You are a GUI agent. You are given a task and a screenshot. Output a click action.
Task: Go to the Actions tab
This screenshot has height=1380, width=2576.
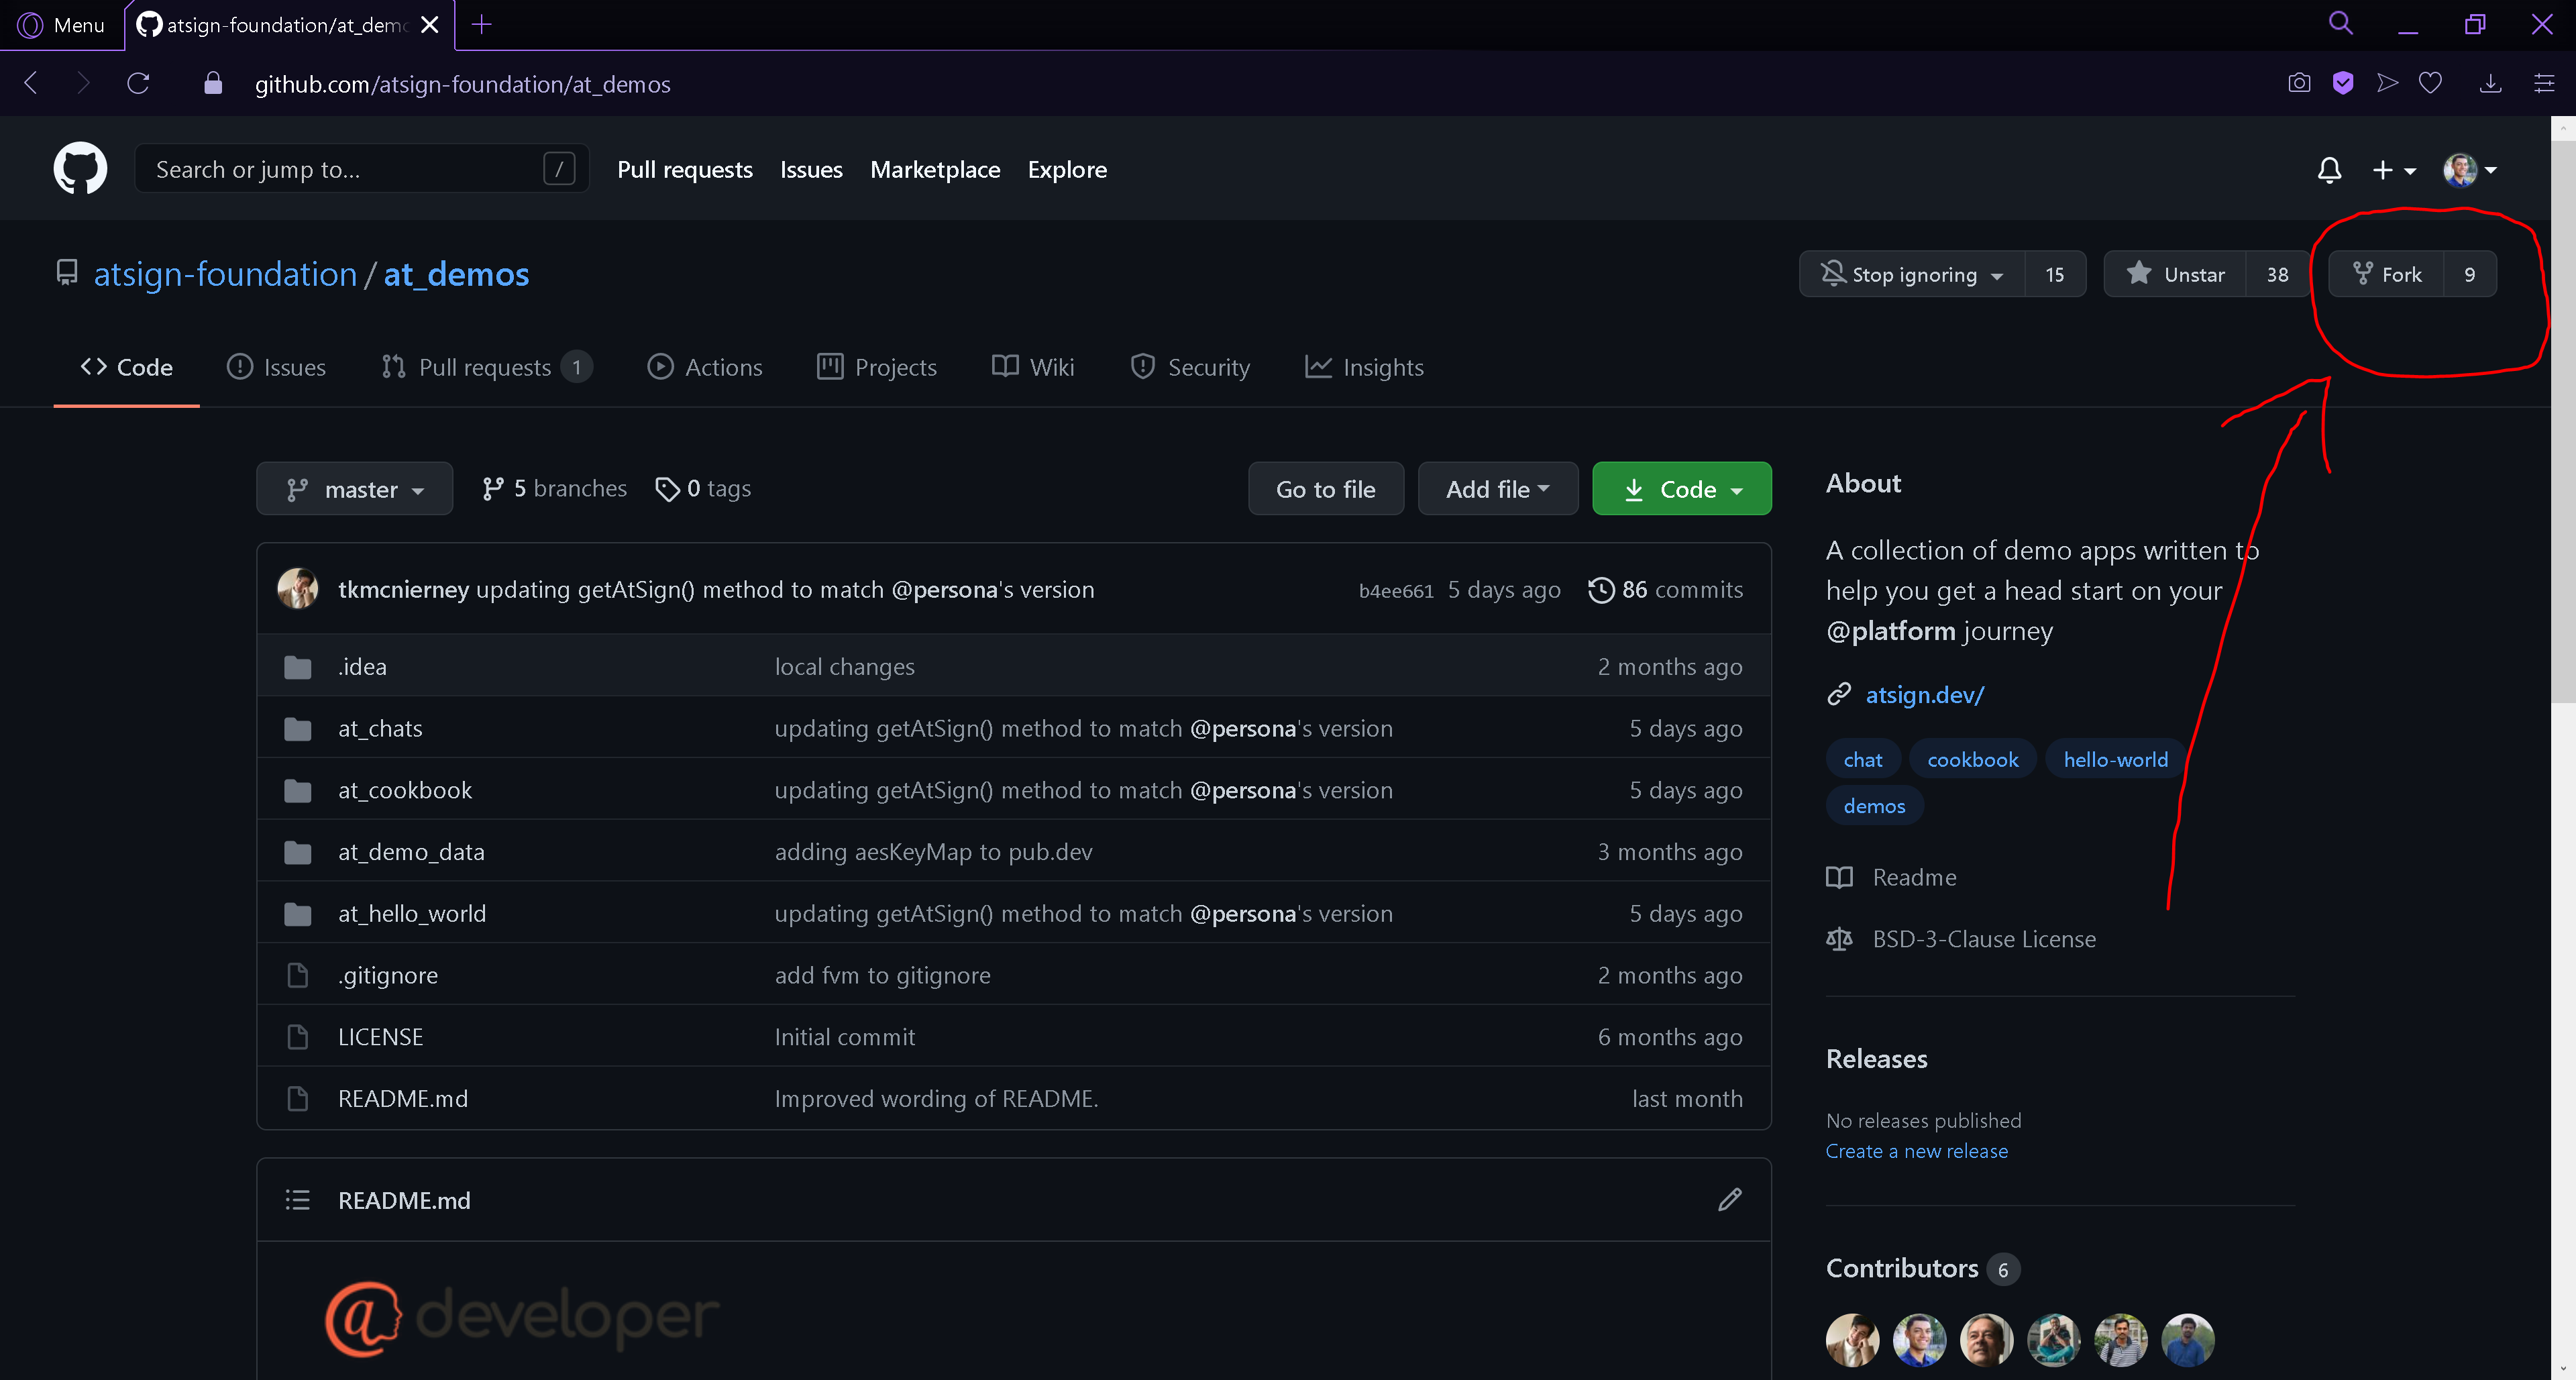(x=704, y=367)
